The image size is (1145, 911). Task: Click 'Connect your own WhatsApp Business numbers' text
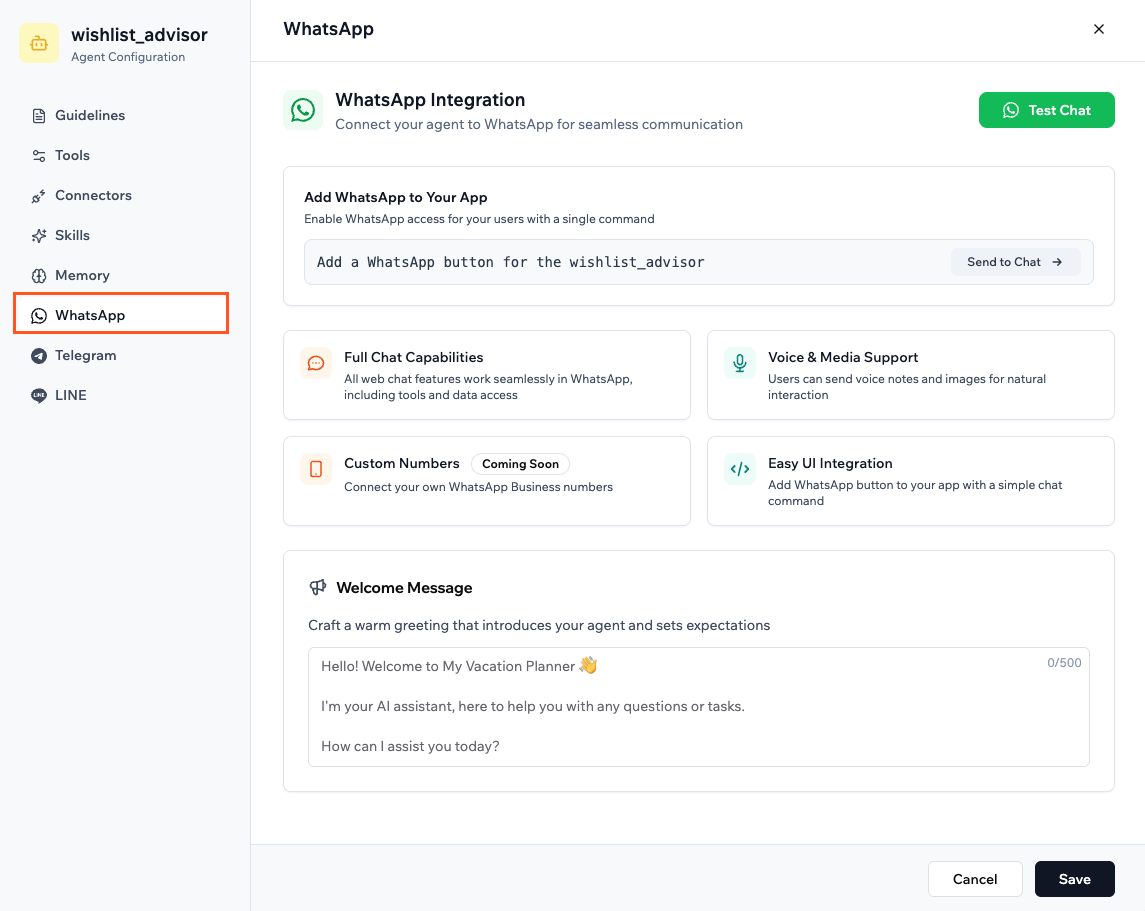pyautogui.click(x=478, y=487)
